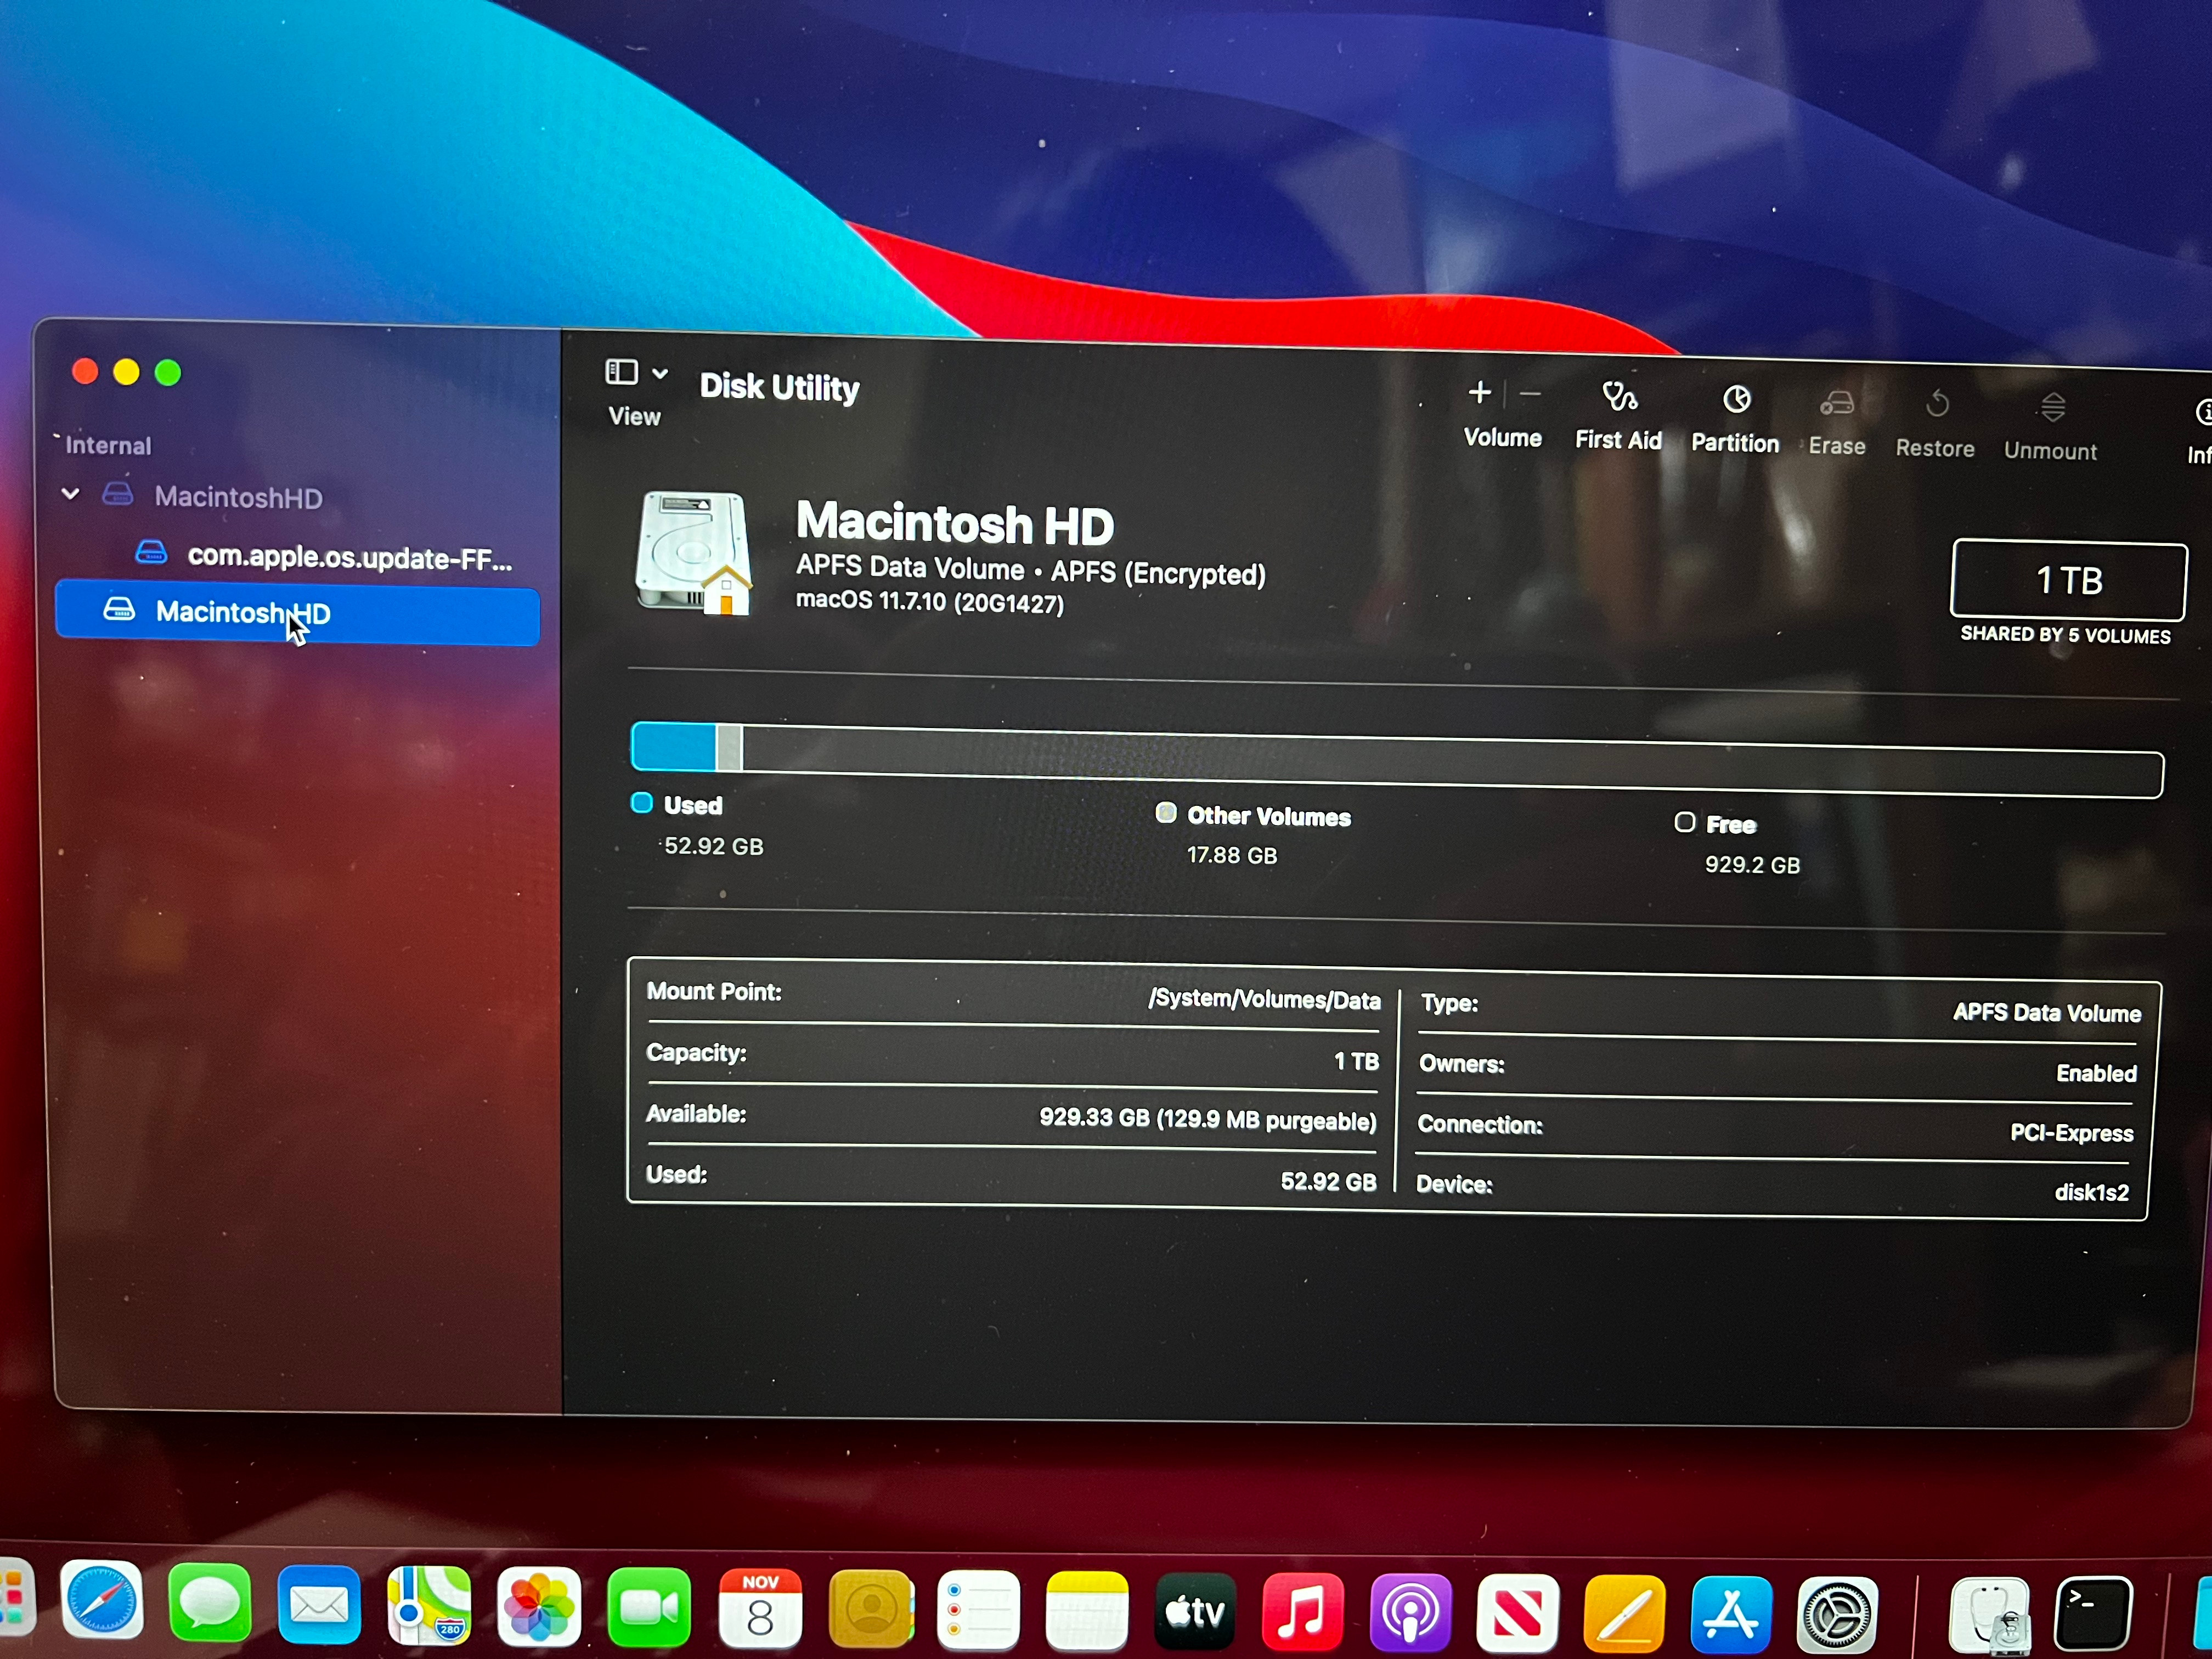Click the blue Used segment of usage bar
The width and height of the screenshot is (2212, 1659).
[673, 746]
